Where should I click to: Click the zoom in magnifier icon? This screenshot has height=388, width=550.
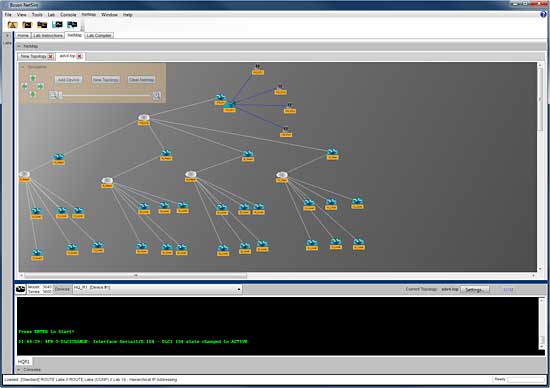point(156,95)
